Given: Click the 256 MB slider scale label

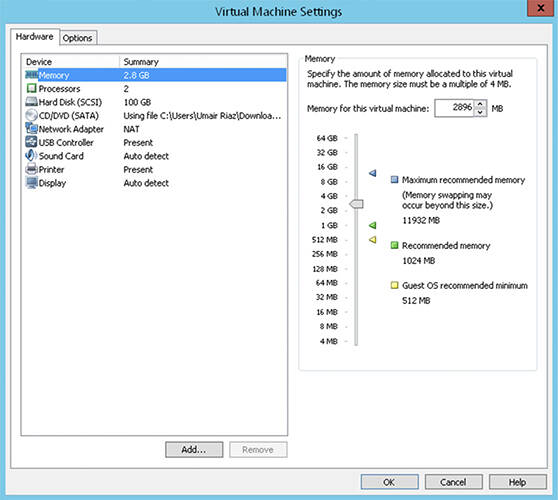Looking at the screenshot, I should (x=325, y=254).
